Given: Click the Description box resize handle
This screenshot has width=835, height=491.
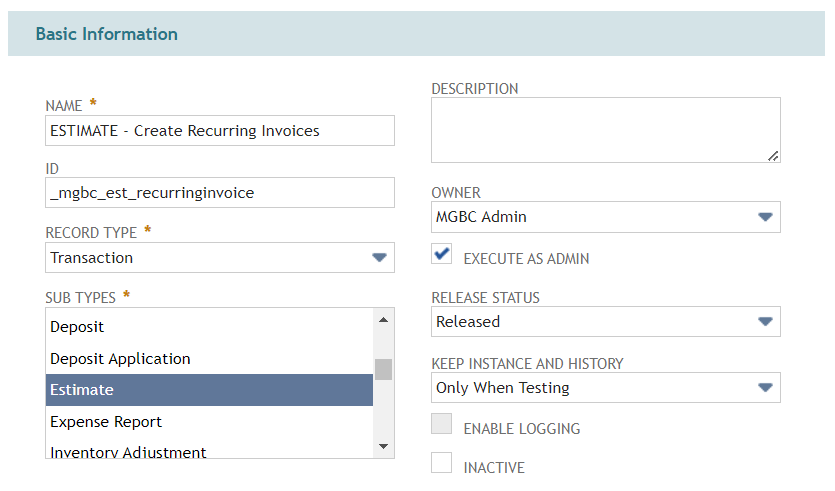Looking at the screenshot, I should pyautogui.click(x=773, y=156).
